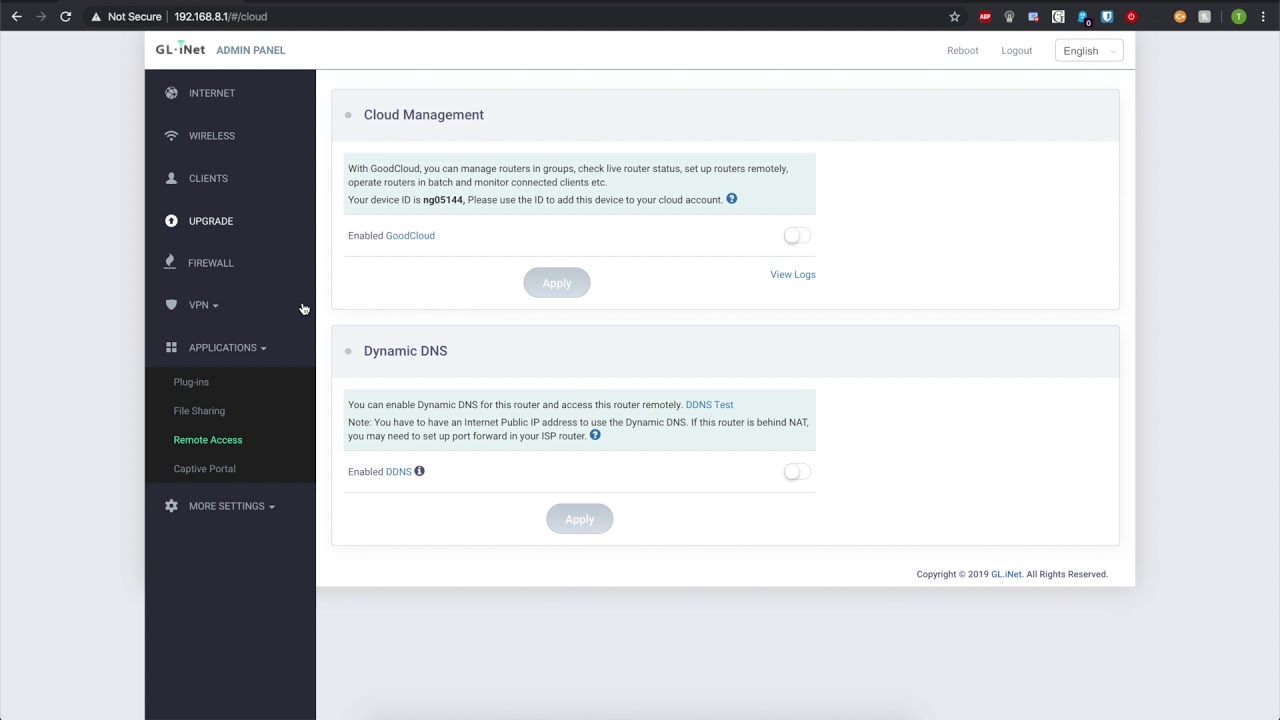Open the Internet section globe icon
The height and width of the screenshot is (720, 1280).
pyautogui.click(x=171, y=93)
